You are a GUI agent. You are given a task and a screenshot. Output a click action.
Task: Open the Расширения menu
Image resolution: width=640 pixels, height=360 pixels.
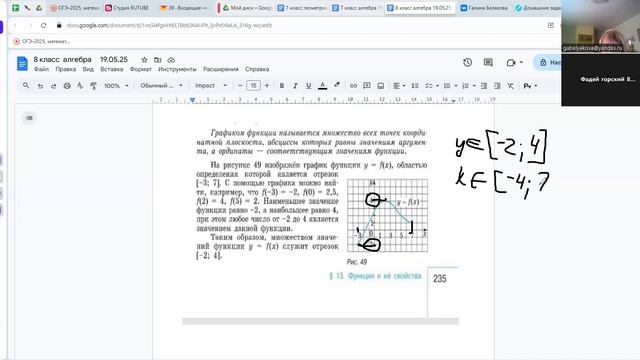221,69
